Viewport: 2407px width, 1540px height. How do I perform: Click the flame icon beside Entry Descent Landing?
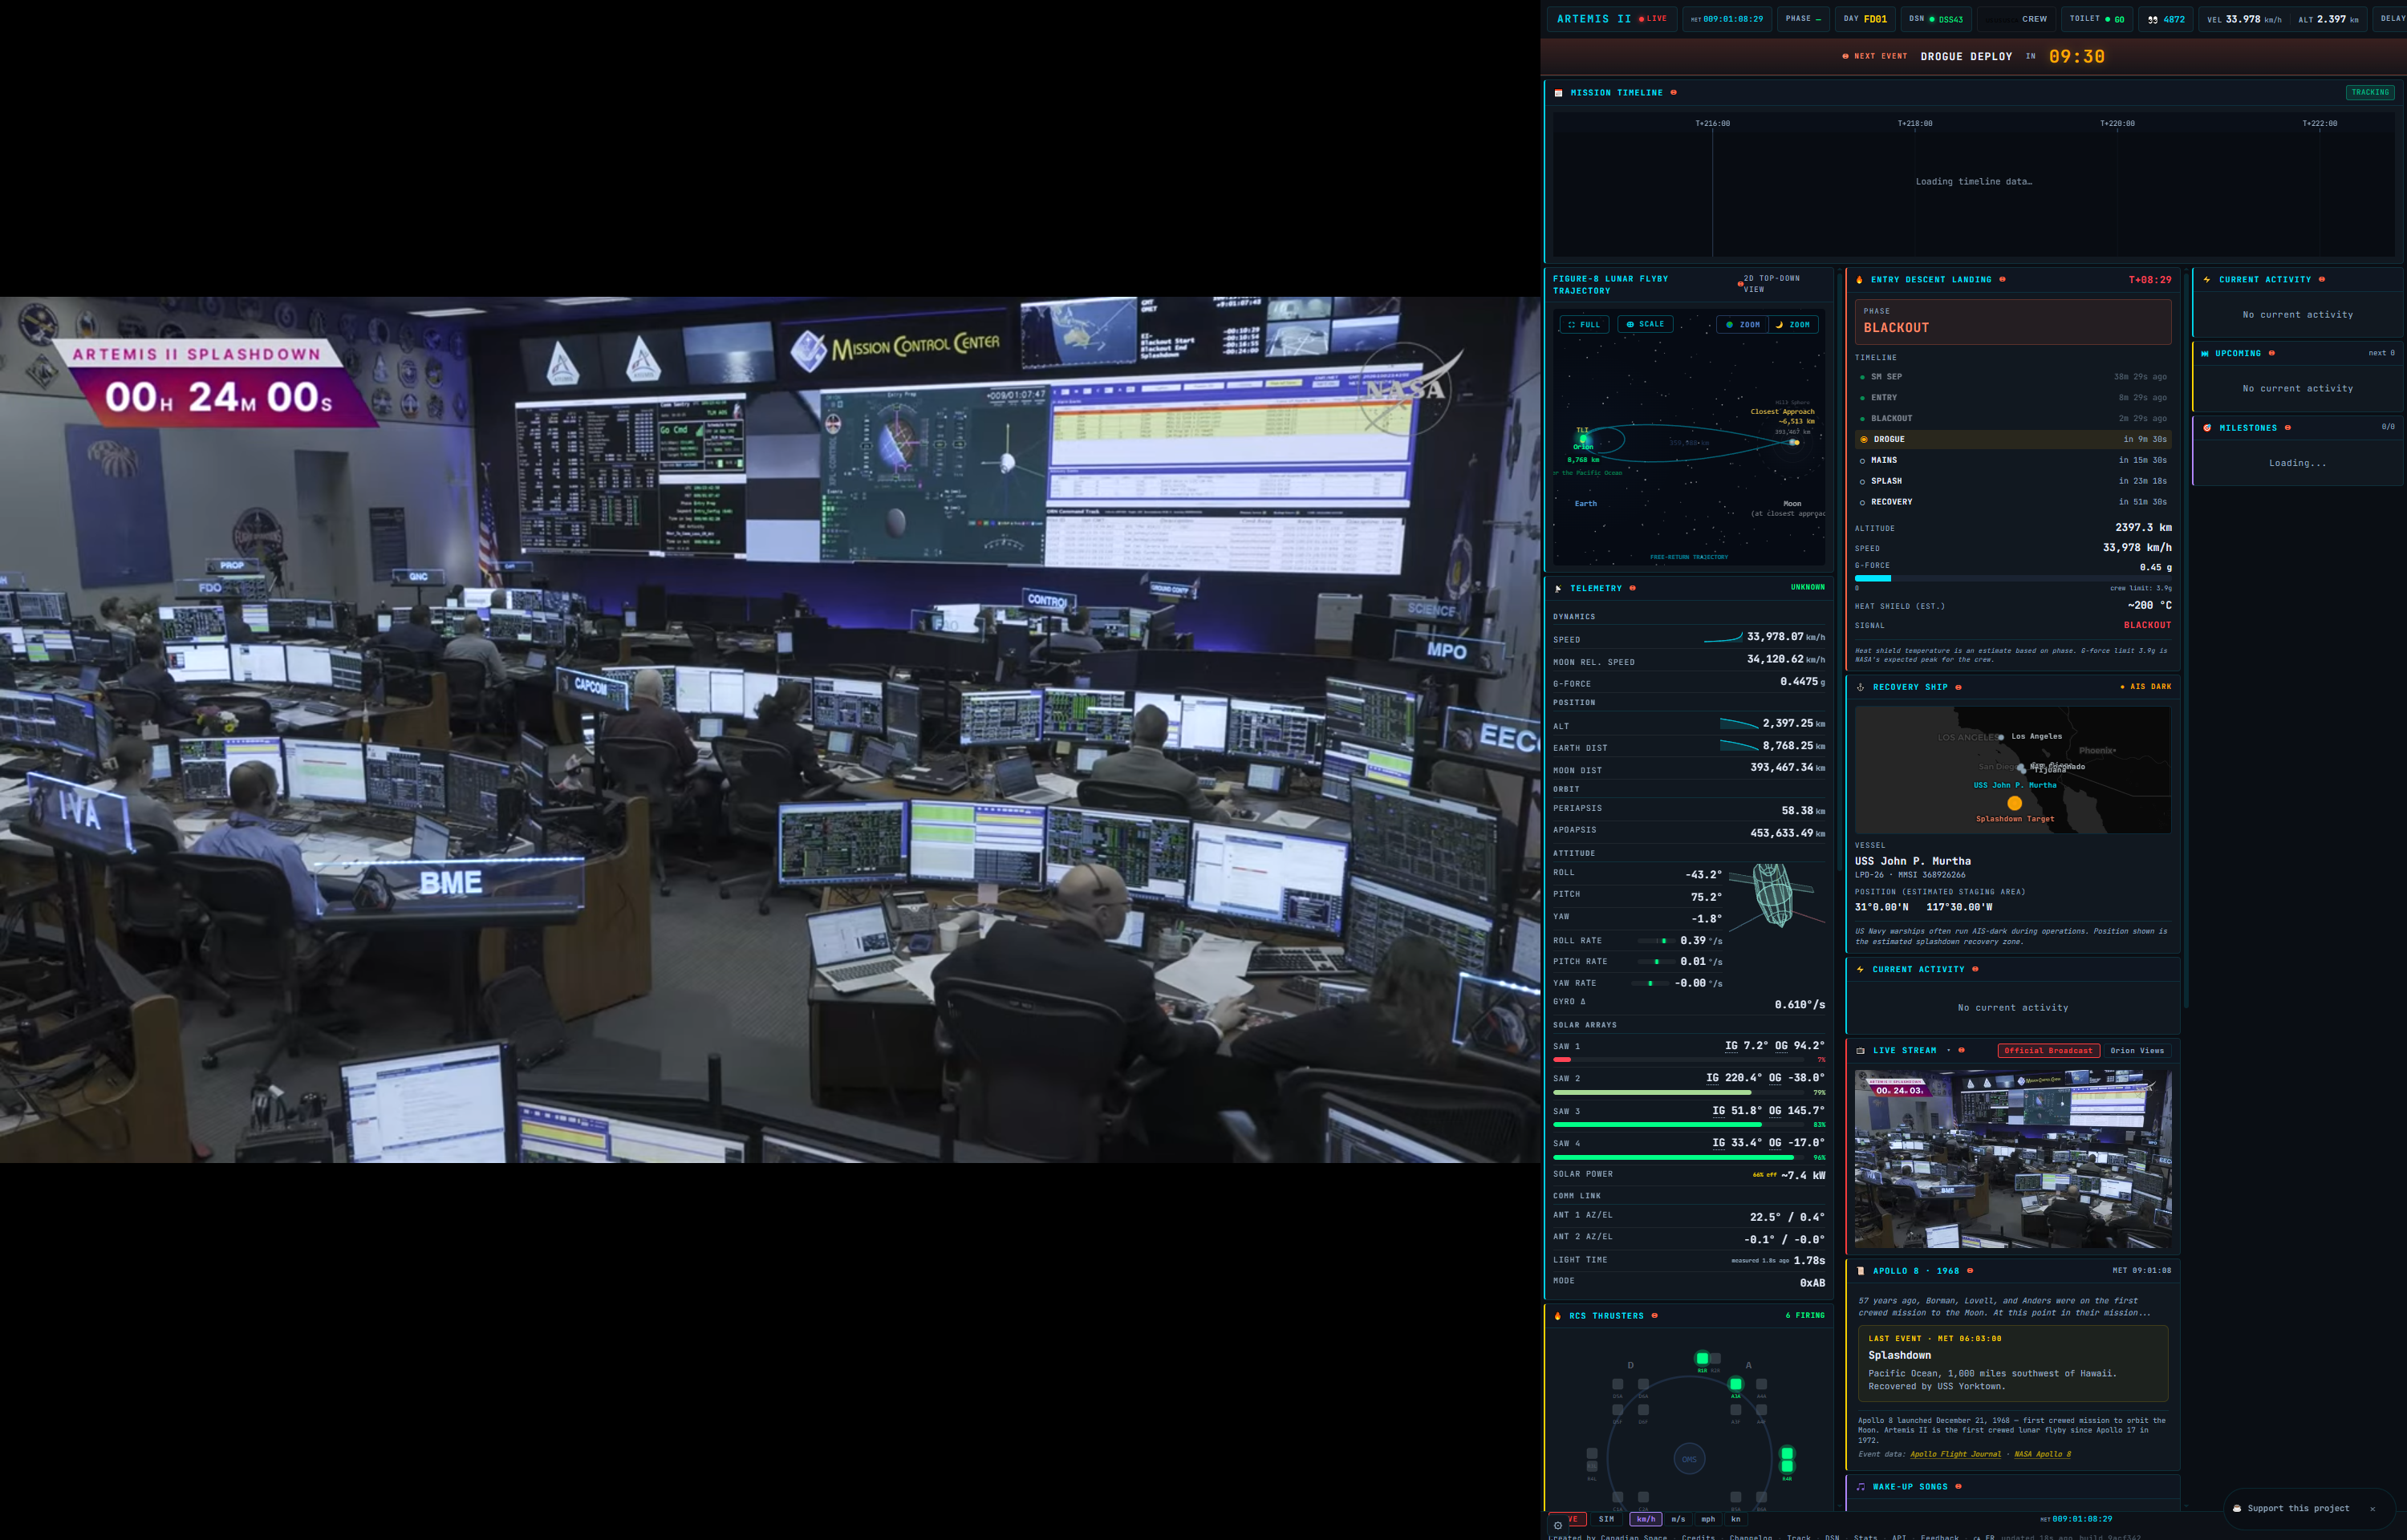pyautogui.click(x=1859, y=280)
